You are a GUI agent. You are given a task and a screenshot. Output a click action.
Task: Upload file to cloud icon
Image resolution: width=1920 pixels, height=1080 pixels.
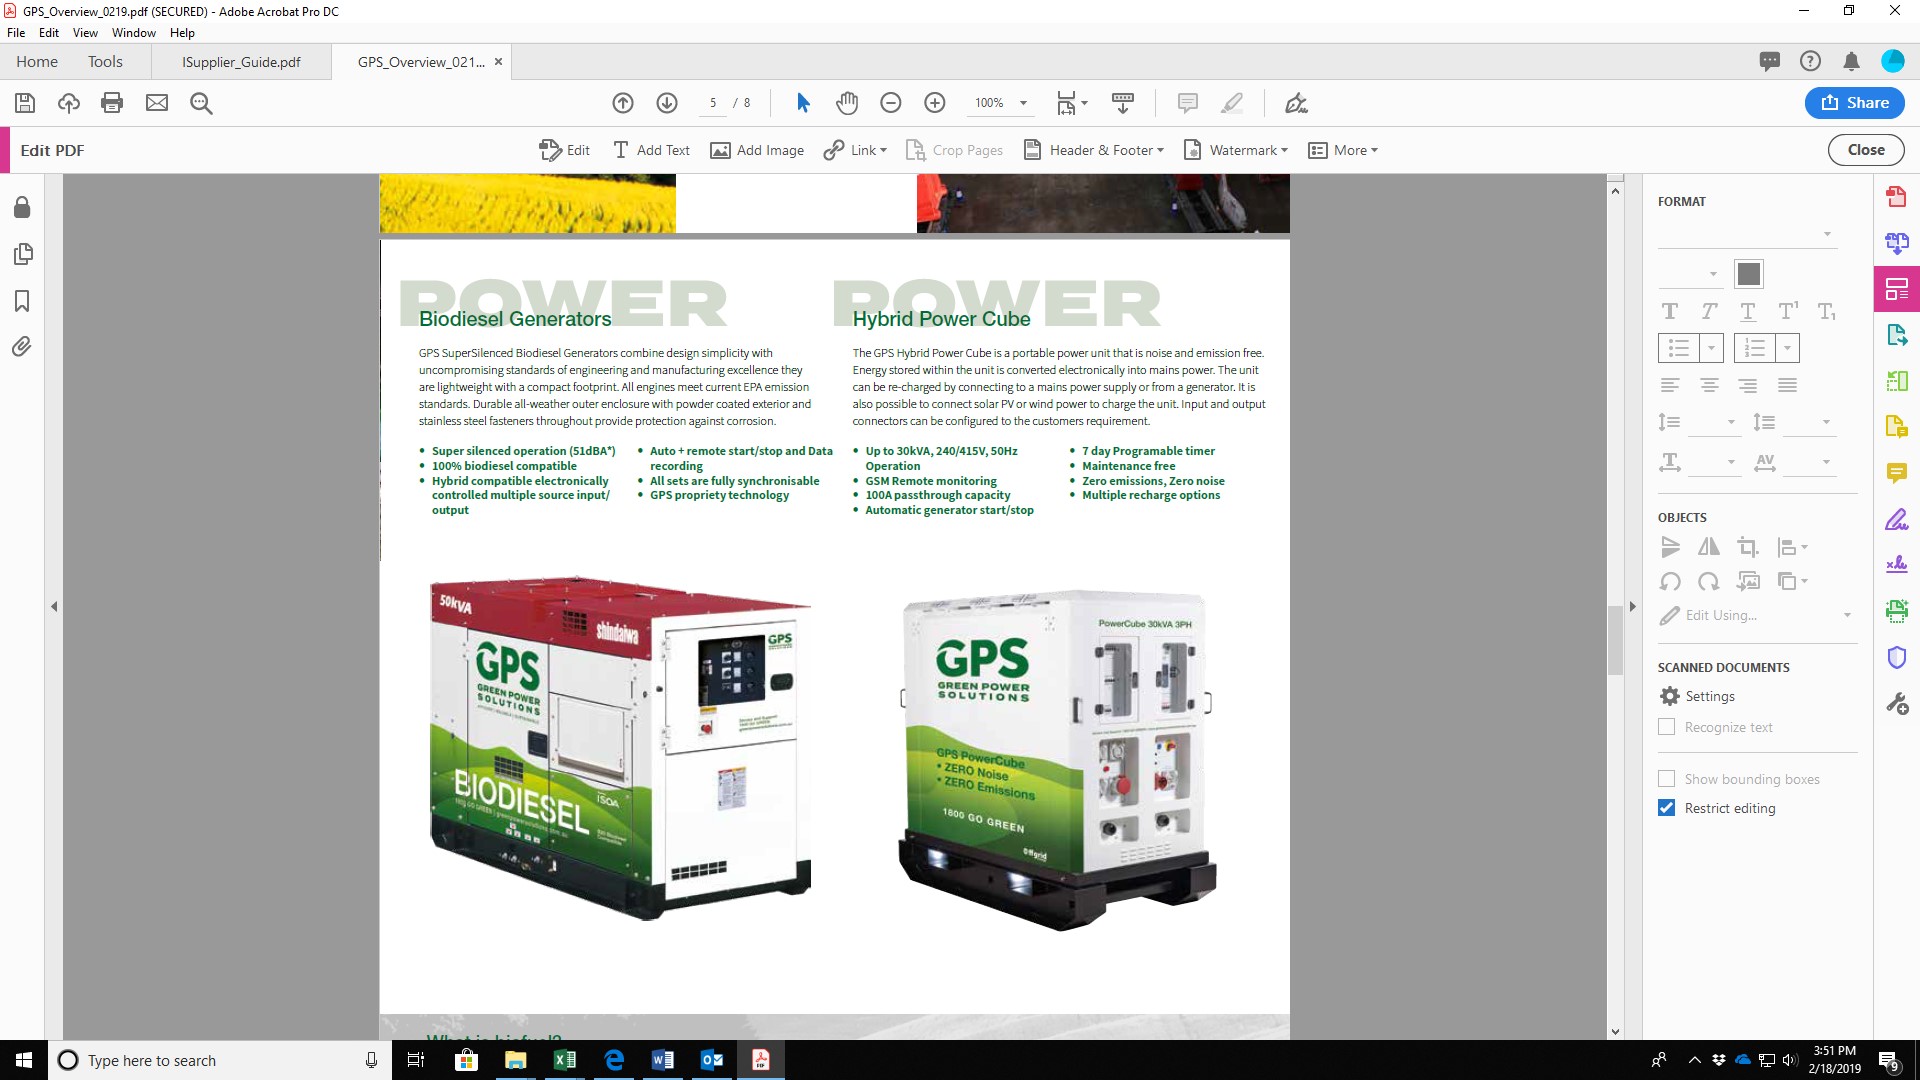pyautogui.click(x=69, y=103)
